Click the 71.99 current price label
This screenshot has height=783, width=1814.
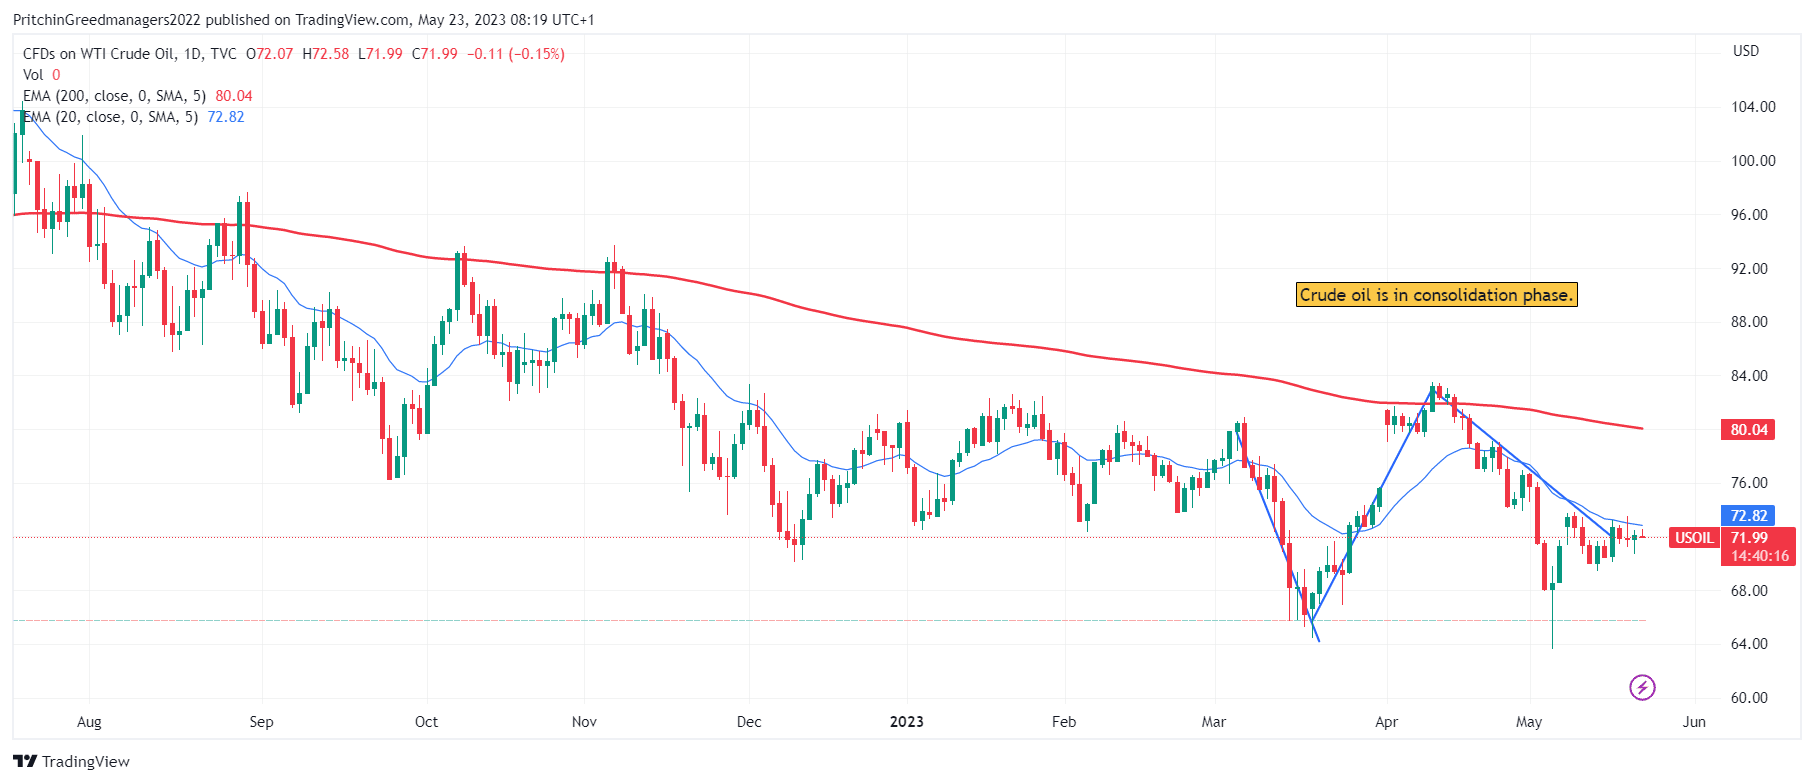(1749, 538)
